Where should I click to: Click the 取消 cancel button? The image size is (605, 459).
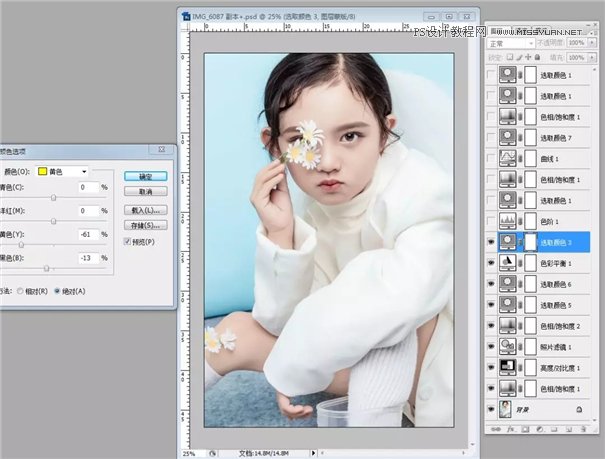[x=146, y=191]
